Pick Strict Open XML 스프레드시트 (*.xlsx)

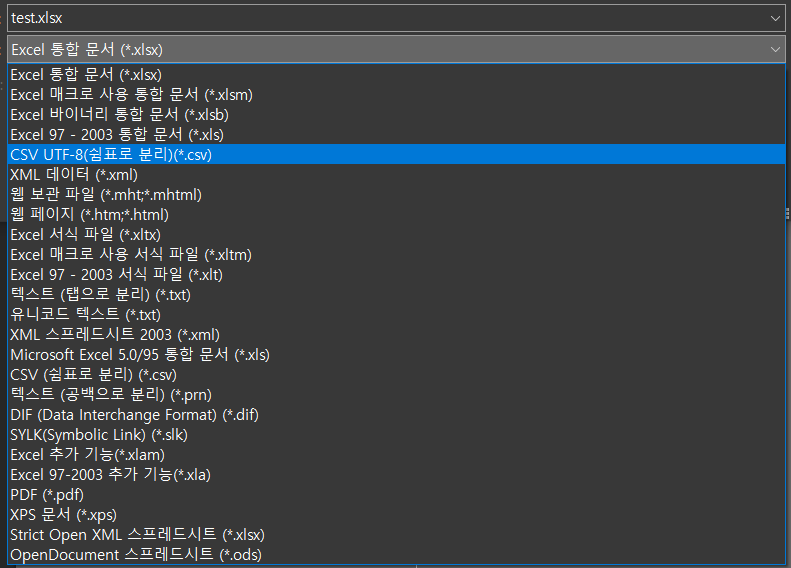(397, 535)
